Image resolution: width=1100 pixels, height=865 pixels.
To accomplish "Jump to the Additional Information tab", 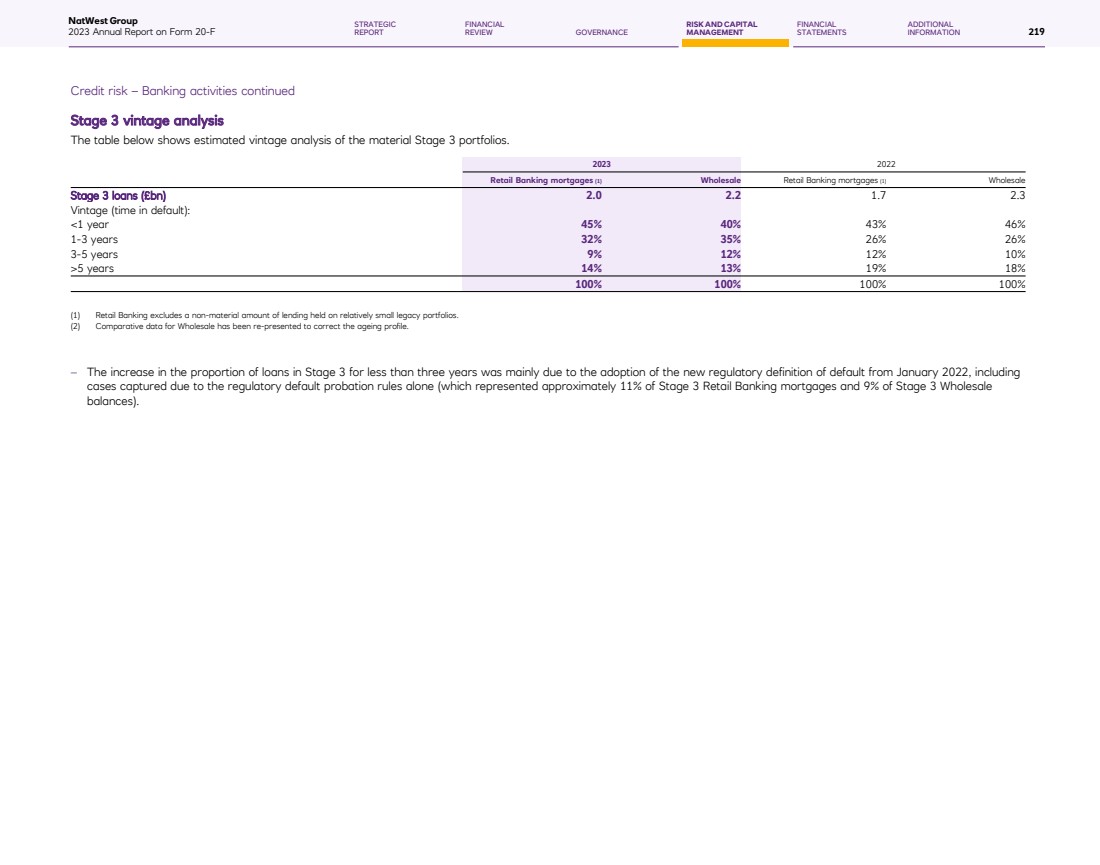I will pyautogui.click(x=933, y=28).
